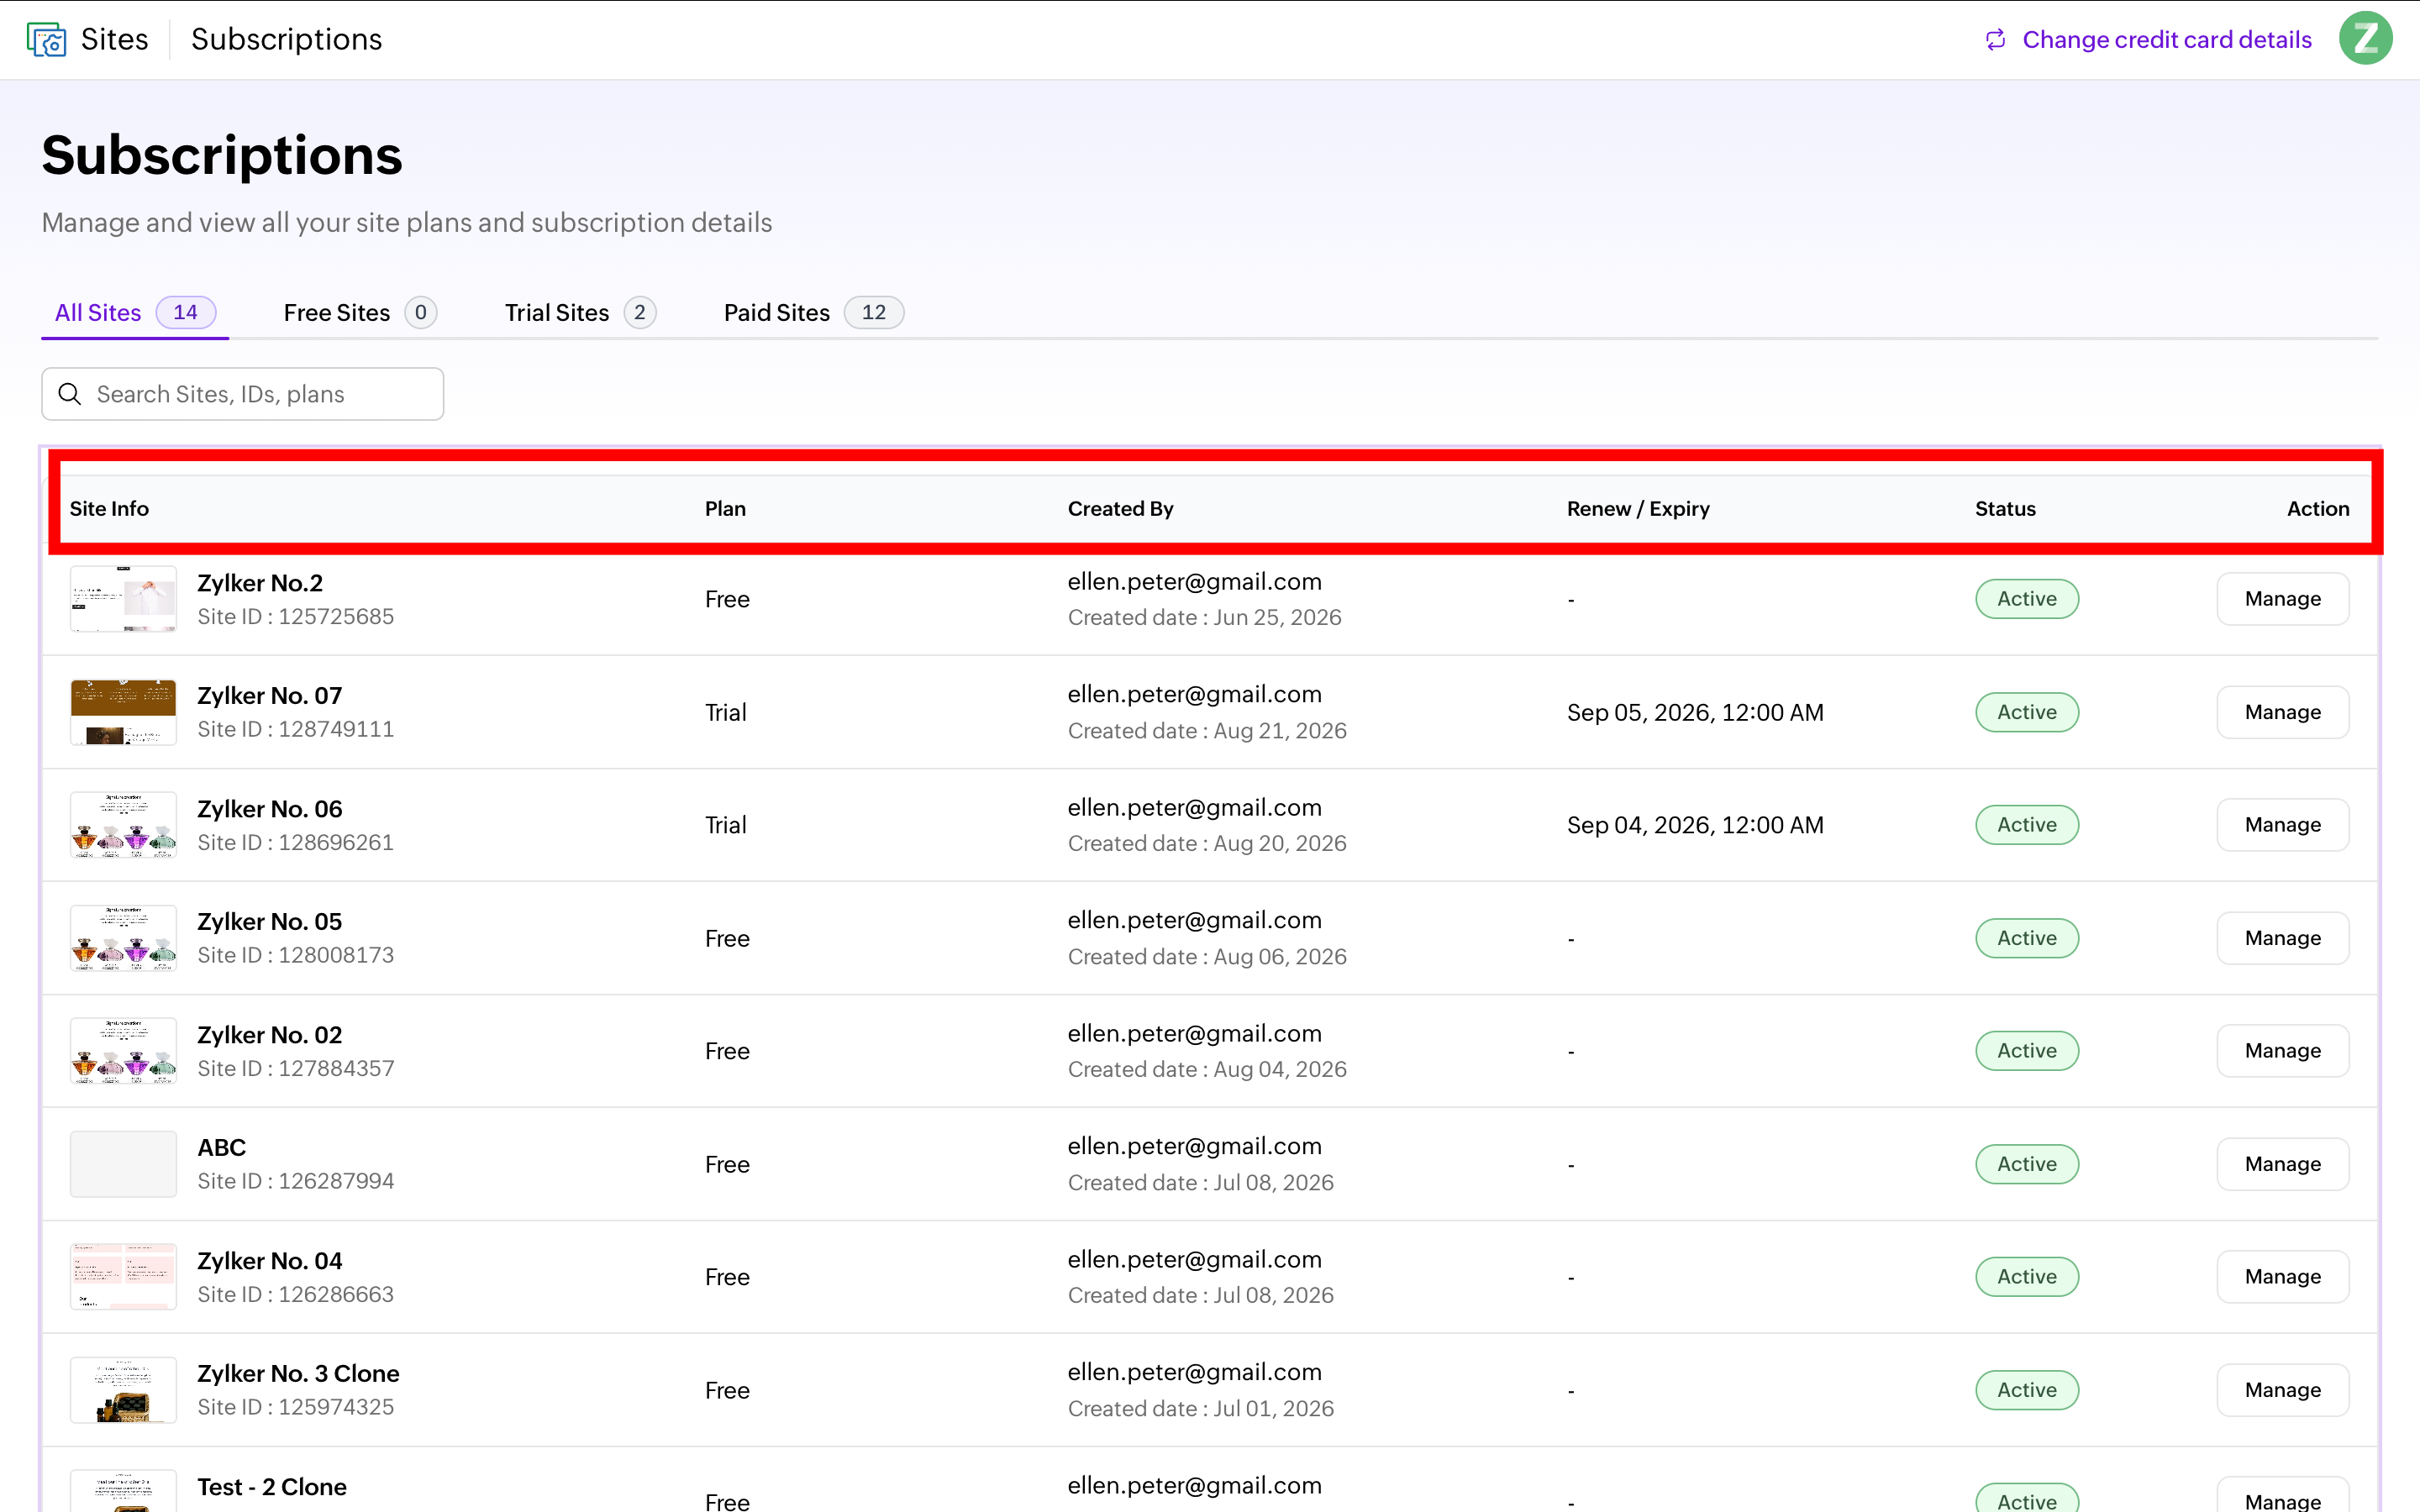Open the Zylker No. 04 site thumbnail
This screenshot has width=2420, height=1512.
123,1277
